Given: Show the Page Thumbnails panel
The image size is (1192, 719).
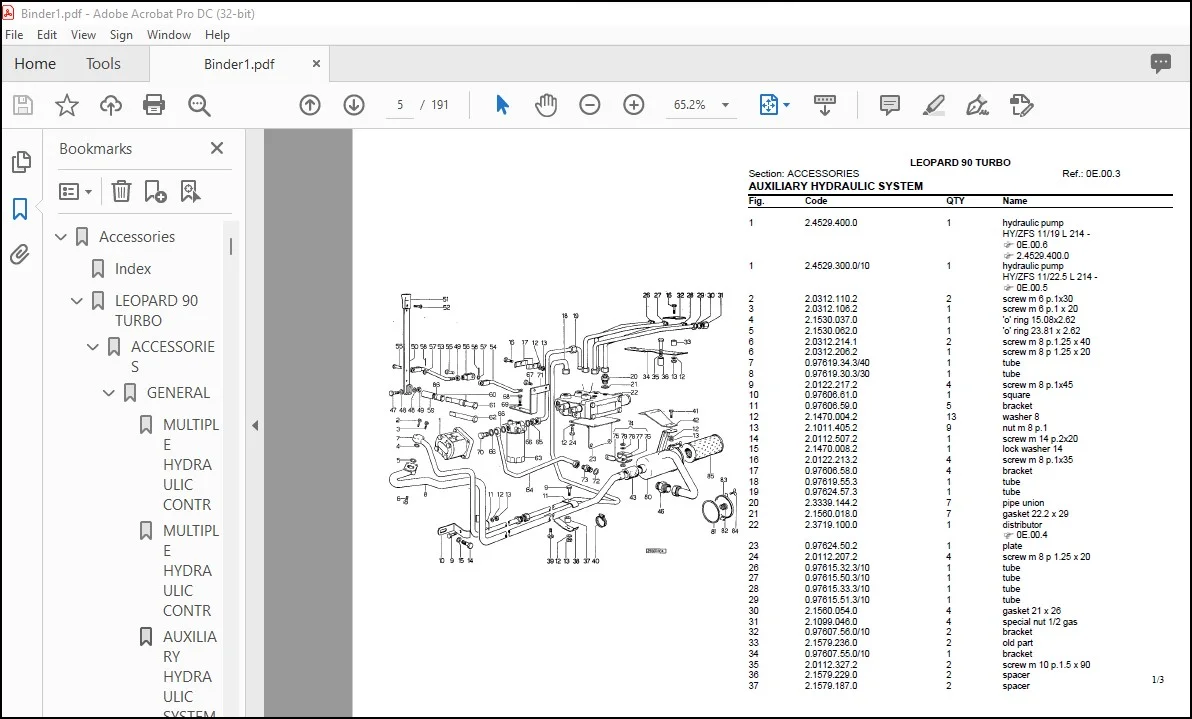Looking at the screenshot, I should click(x=21, y=161).
